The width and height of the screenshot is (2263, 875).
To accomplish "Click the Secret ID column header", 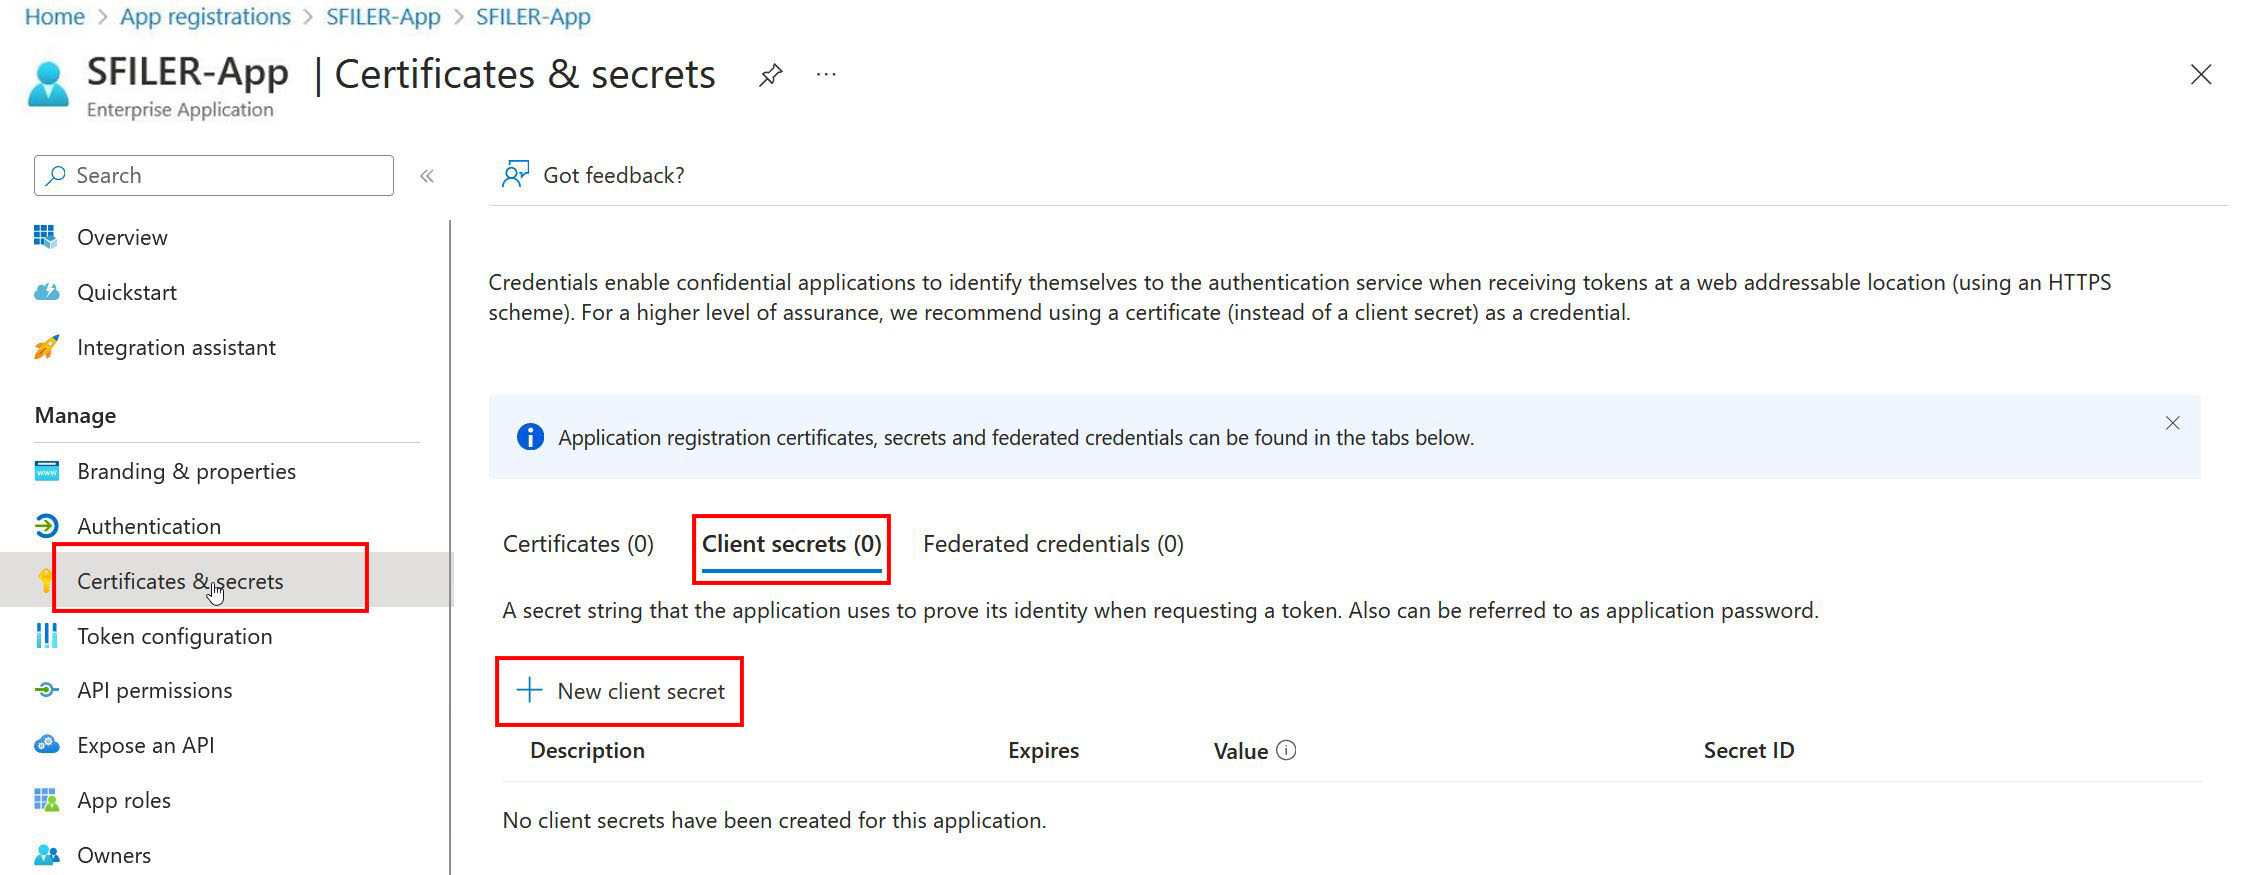I will point(1748,751).
